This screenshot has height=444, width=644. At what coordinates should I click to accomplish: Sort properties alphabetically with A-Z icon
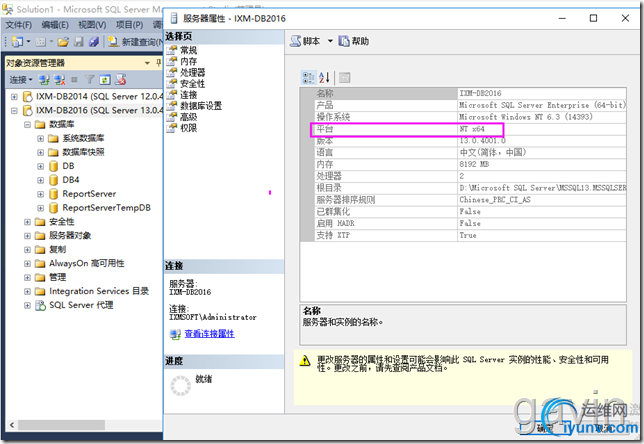click(x=324, y=77)
